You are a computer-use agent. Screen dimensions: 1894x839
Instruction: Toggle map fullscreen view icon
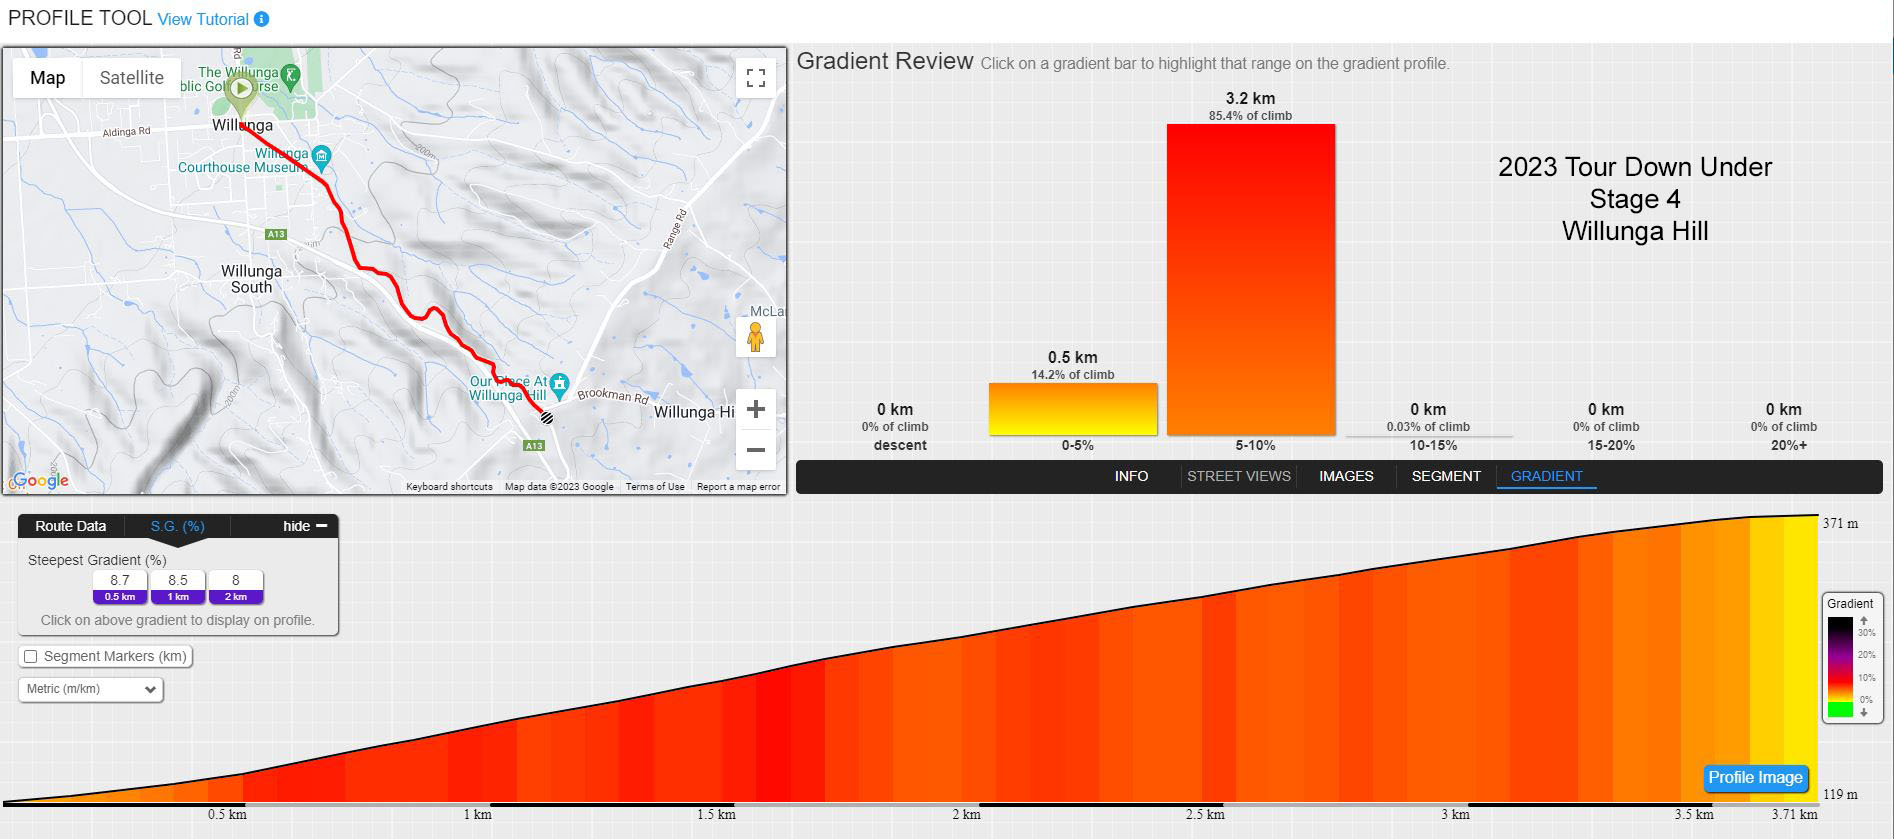756,78
